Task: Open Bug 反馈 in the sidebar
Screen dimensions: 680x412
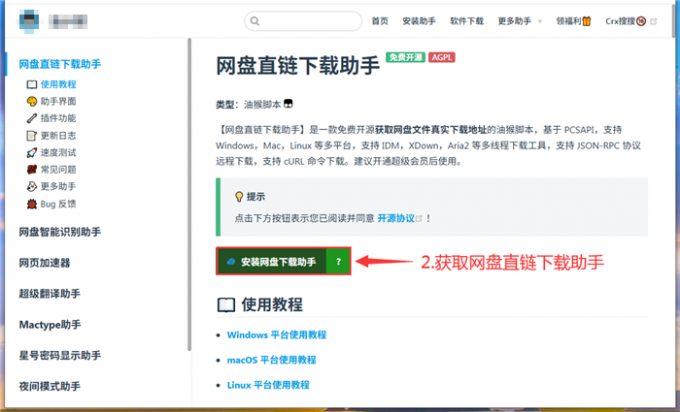Action: [58, 204]
